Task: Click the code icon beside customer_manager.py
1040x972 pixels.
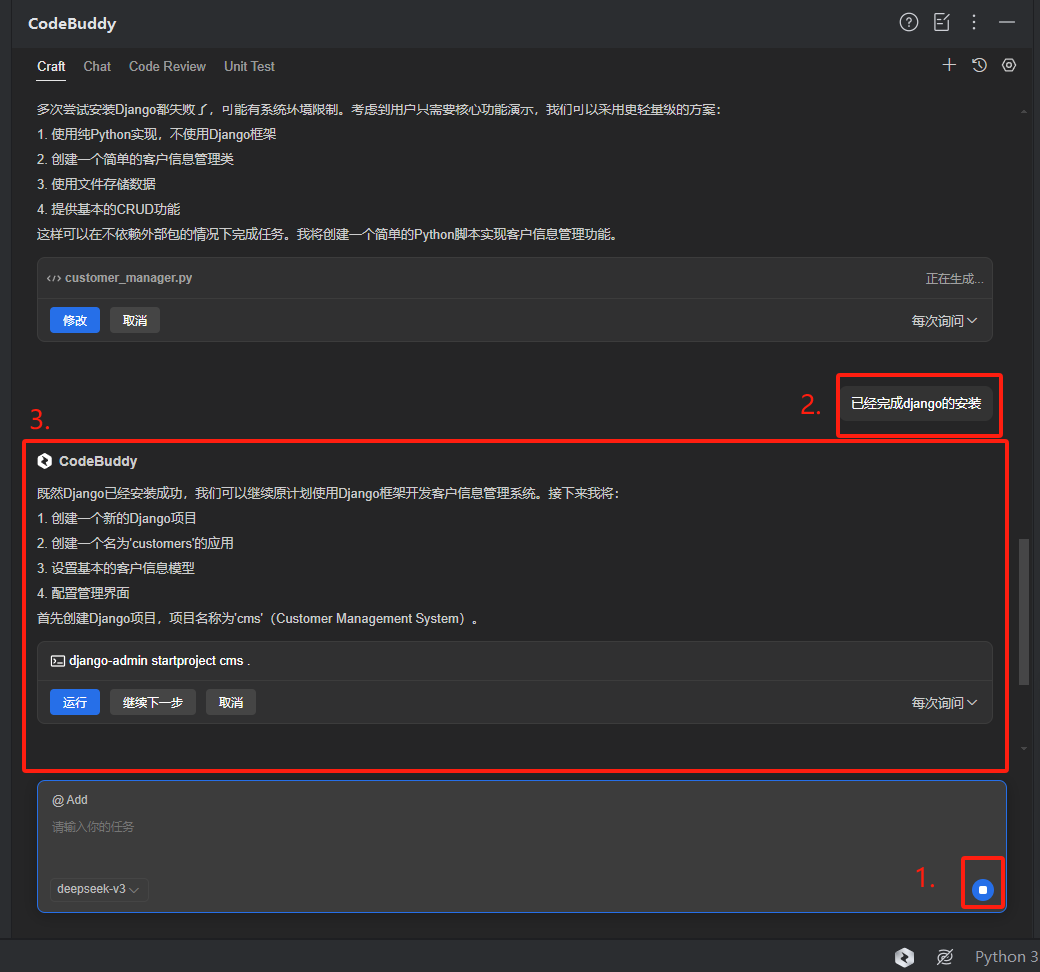Action: tap(54, 278)
